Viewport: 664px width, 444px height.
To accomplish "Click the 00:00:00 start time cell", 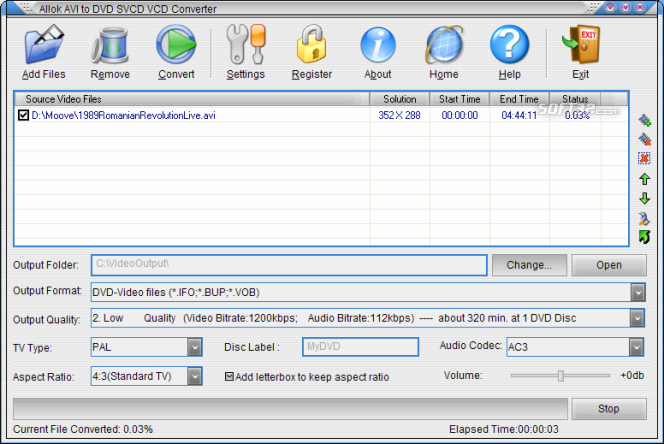I will pos(459,115).
